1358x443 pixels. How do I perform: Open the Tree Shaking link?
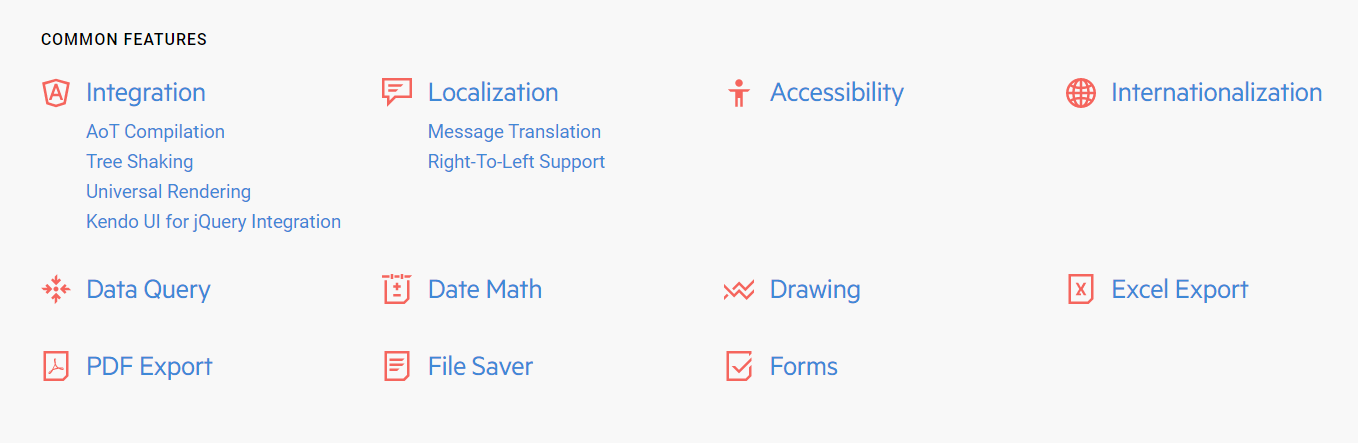point(139,162)
